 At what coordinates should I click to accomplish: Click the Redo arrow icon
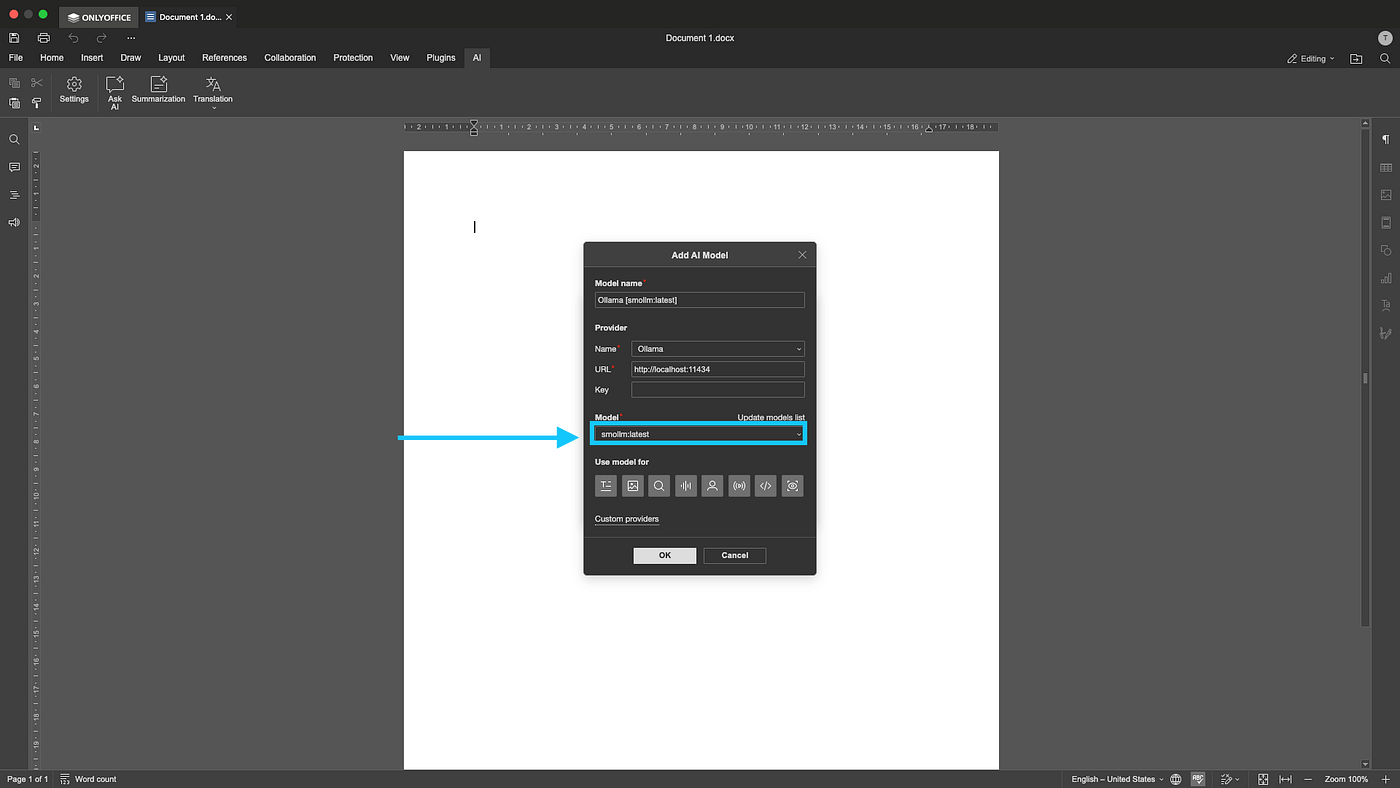pos(101,38)
